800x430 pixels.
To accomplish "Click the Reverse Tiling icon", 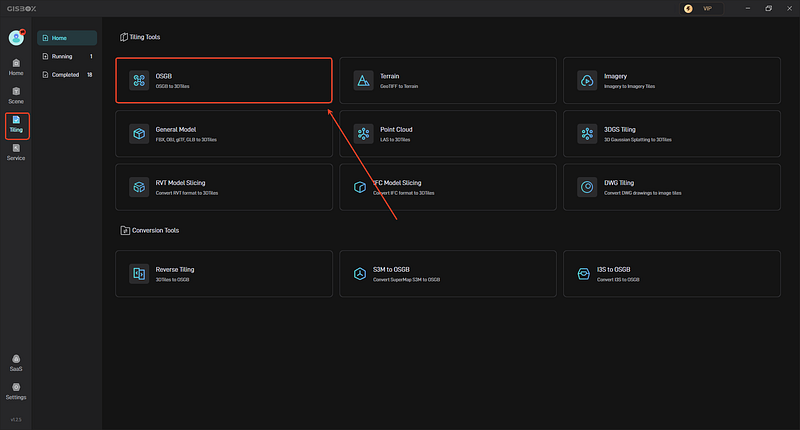I will (139, 273).
